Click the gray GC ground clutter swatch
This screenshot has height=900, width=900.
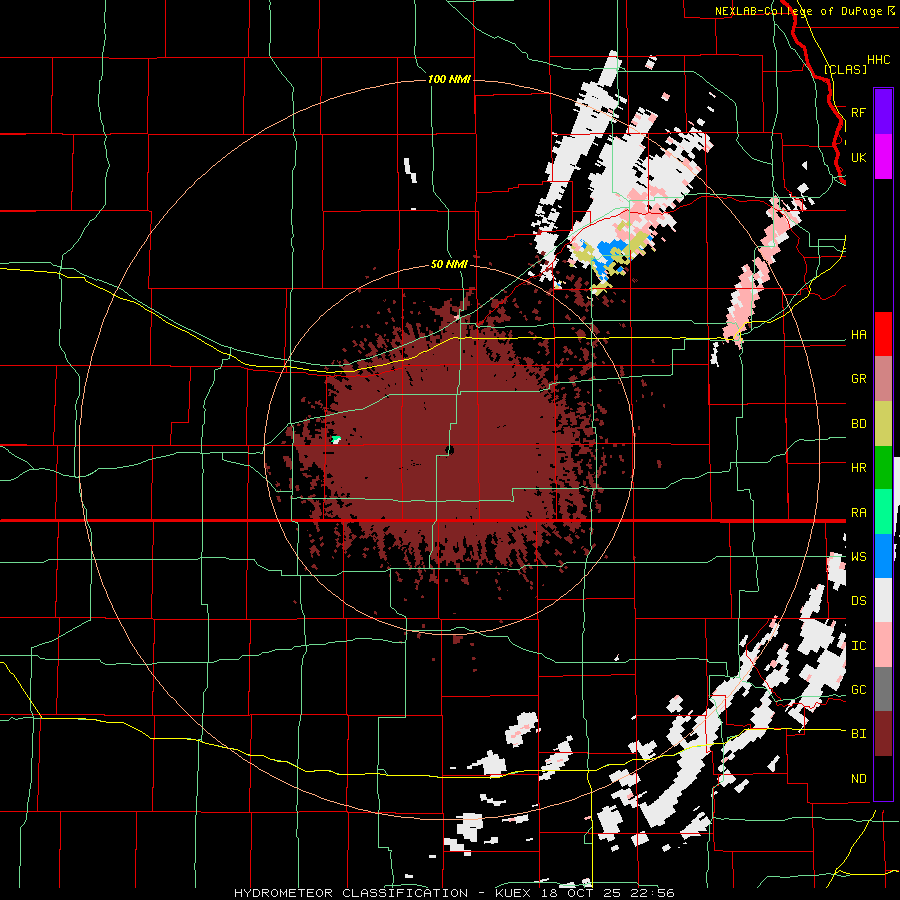click(x=883, y=689)
